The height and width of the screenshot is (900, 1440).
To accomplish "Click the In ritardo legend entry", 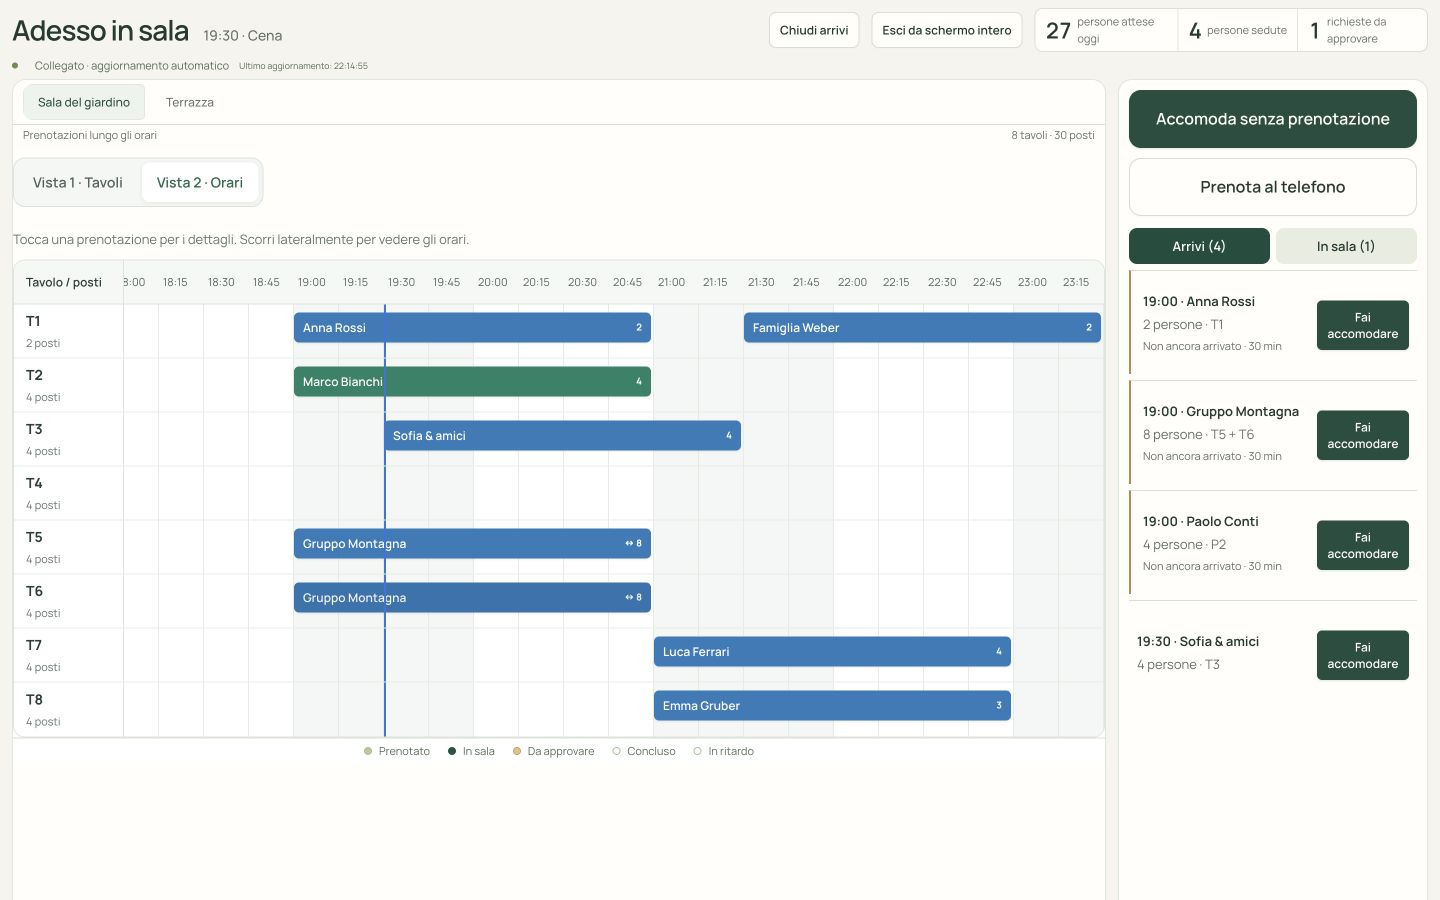I will [x=724, y=752].
